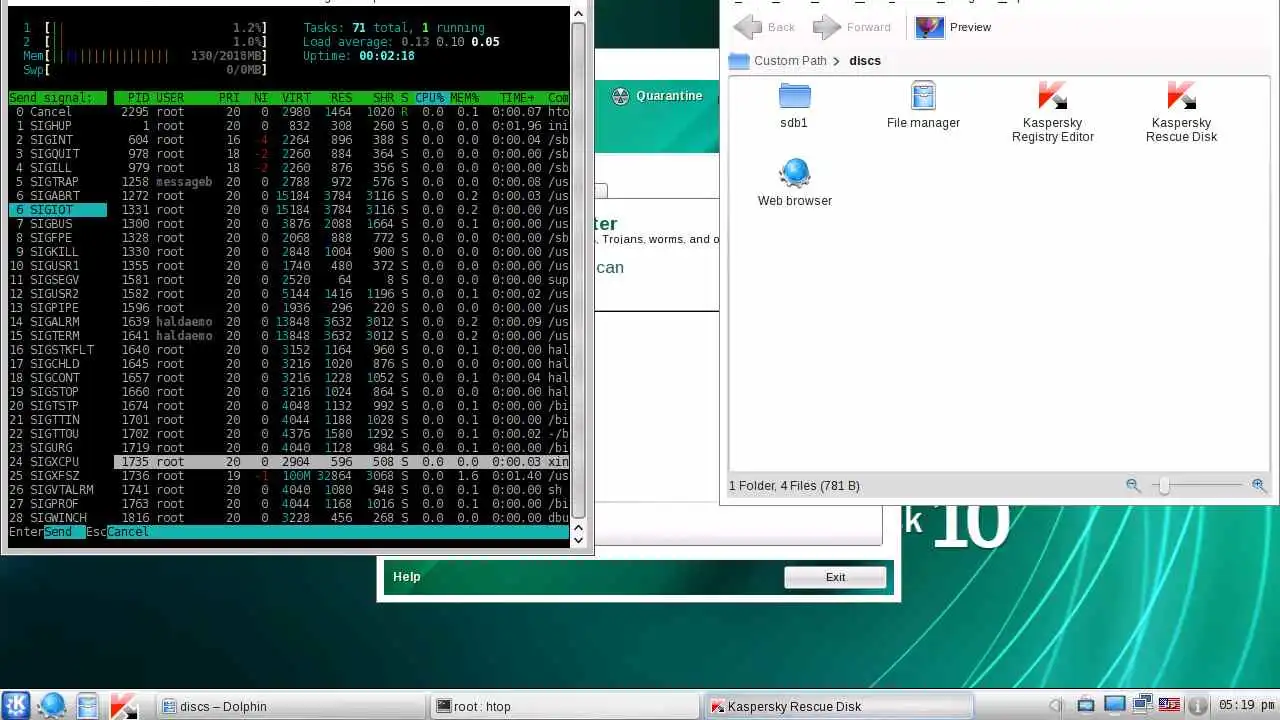
Task: Select SIGWINCH in htop signal list
Action: click(57, 518)
